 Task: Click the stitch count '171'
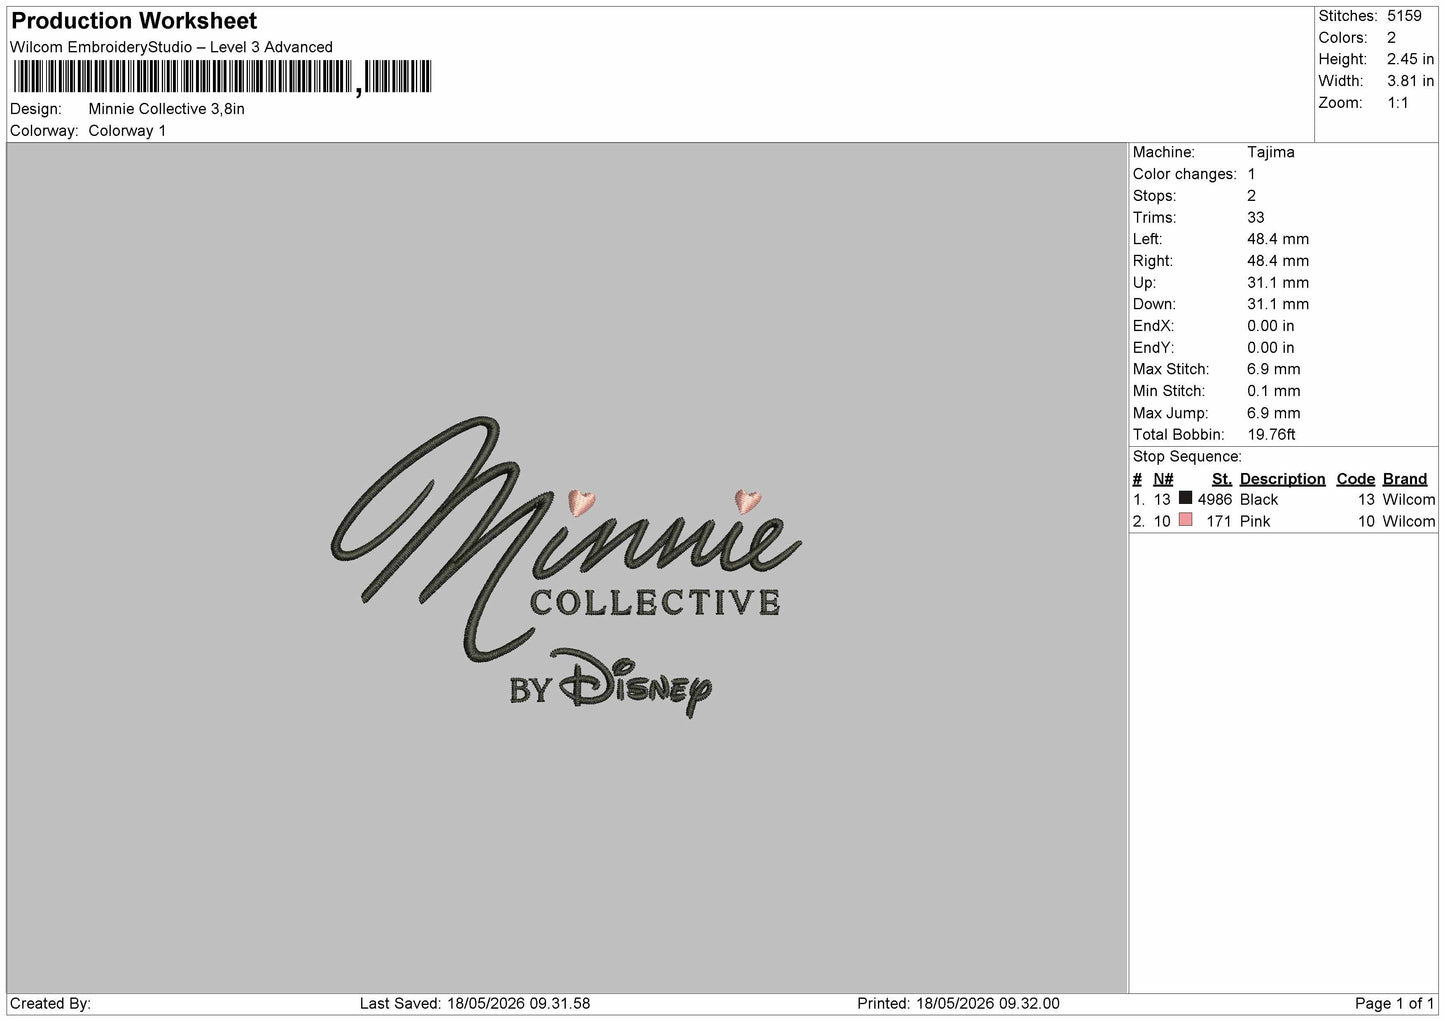[1219, 521]
